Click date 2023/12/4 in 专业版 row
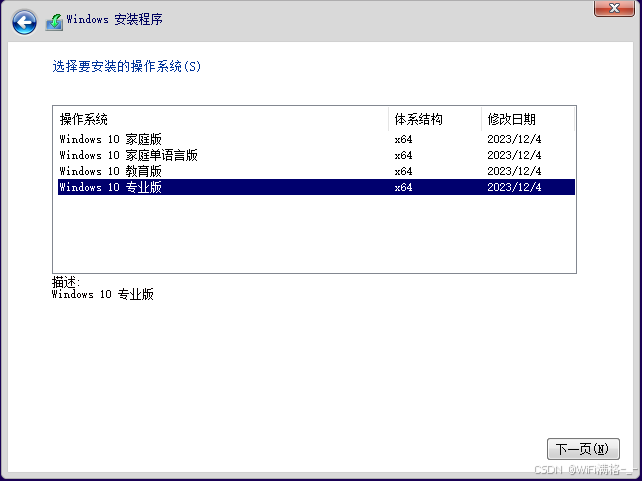Viewport: 642px width, 481px height. (514, 187)
